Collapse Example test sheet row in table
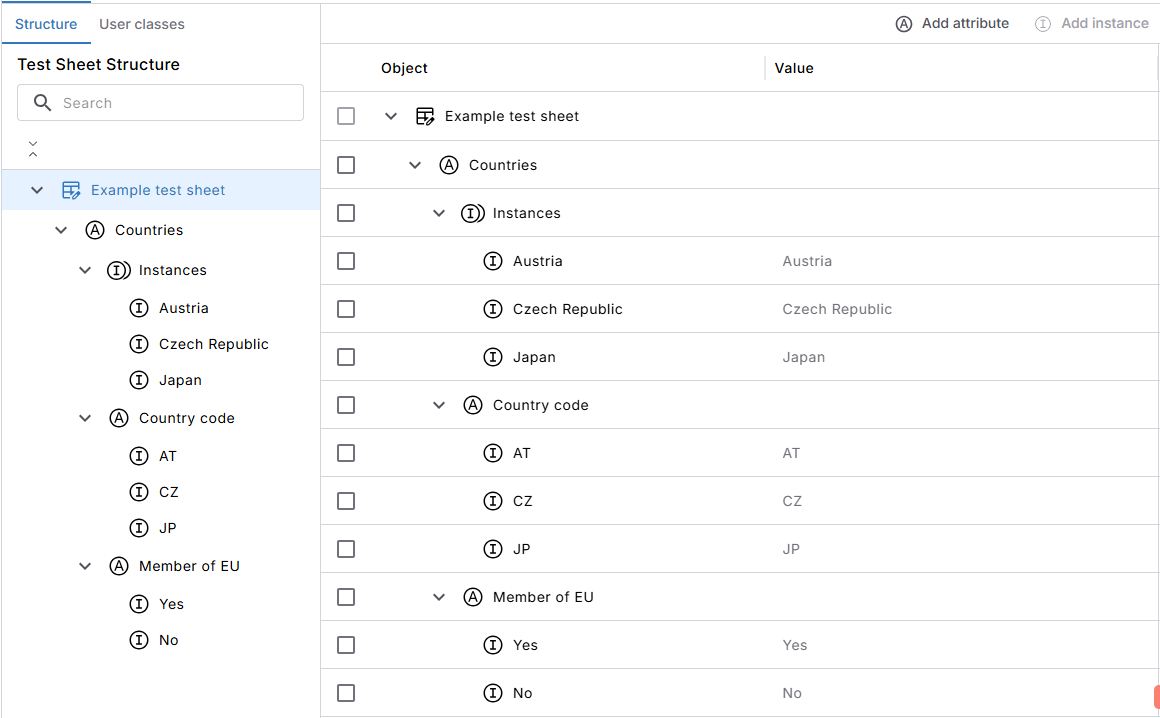The width and height of the screenshot is (1160, 718). pos(391,116)
